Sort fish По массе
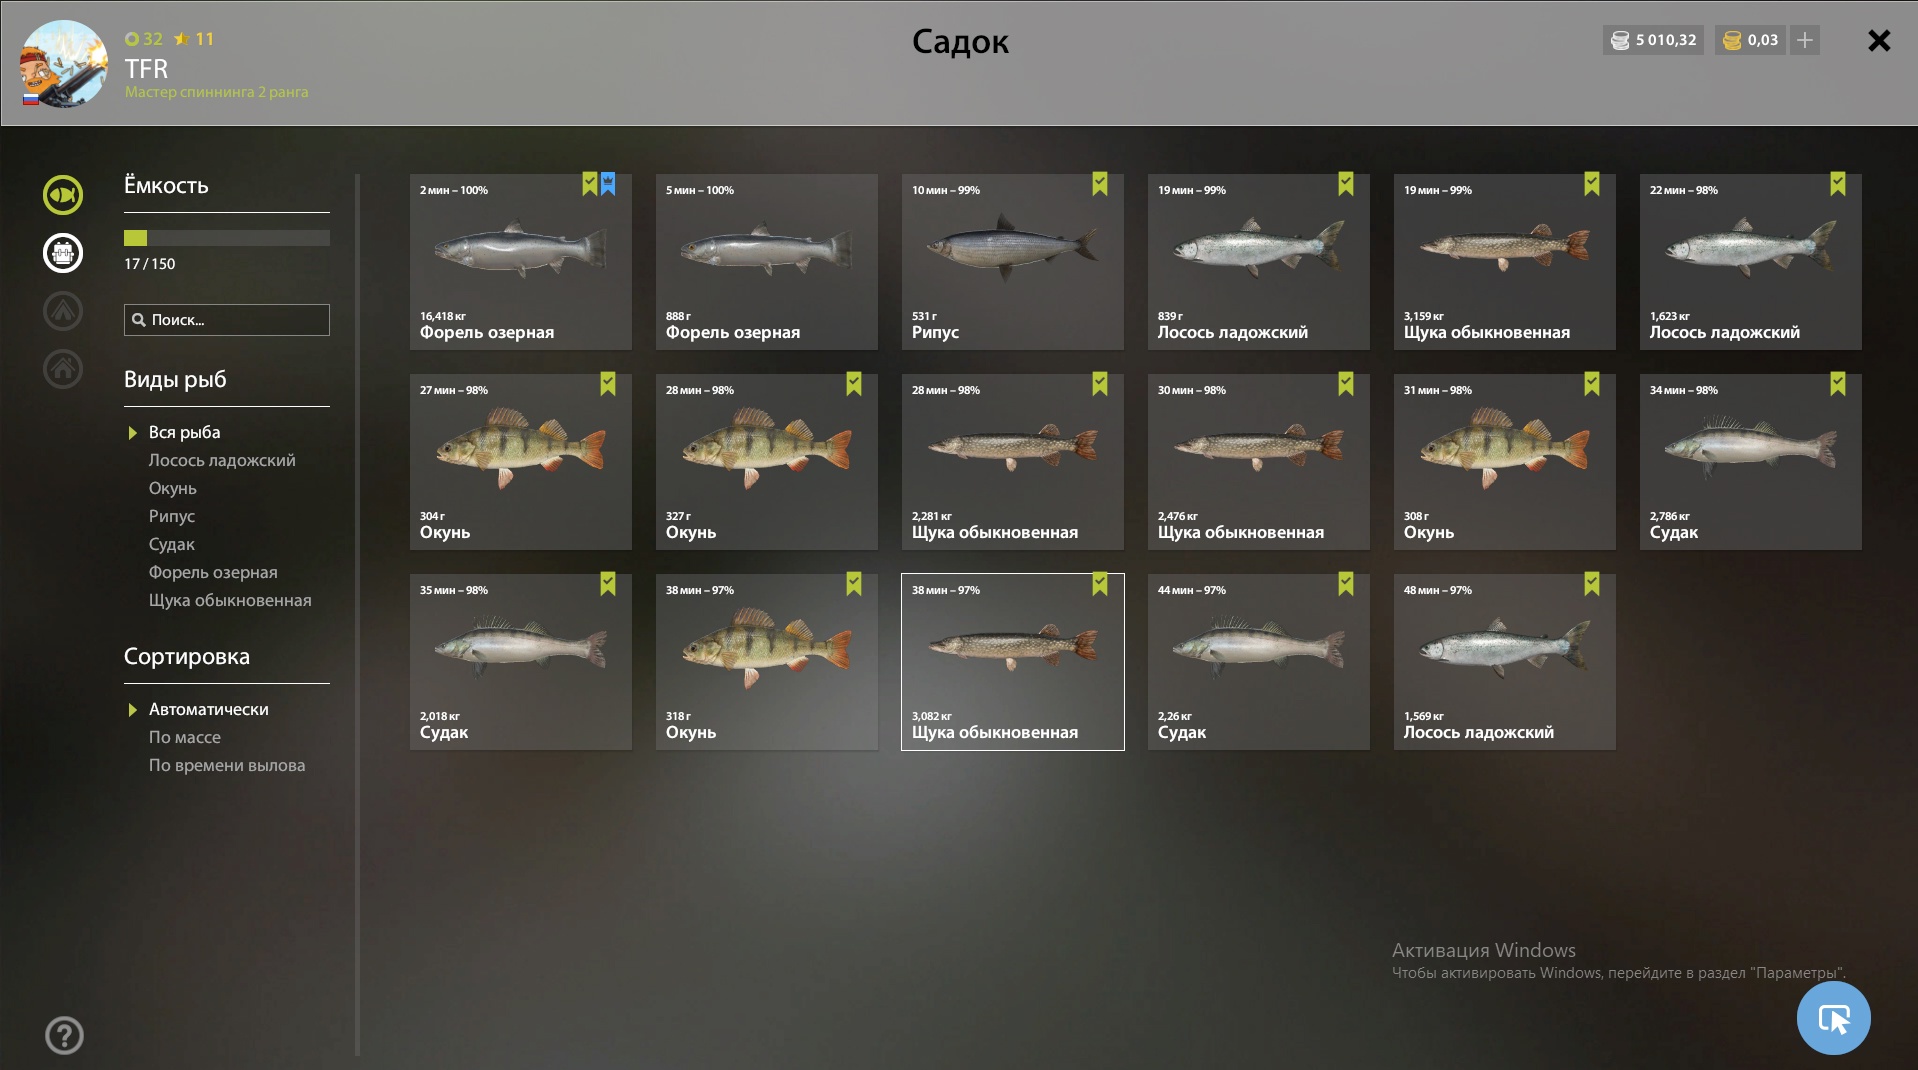The height and width of the screenshot is (1070, 1918). point(185,737)
